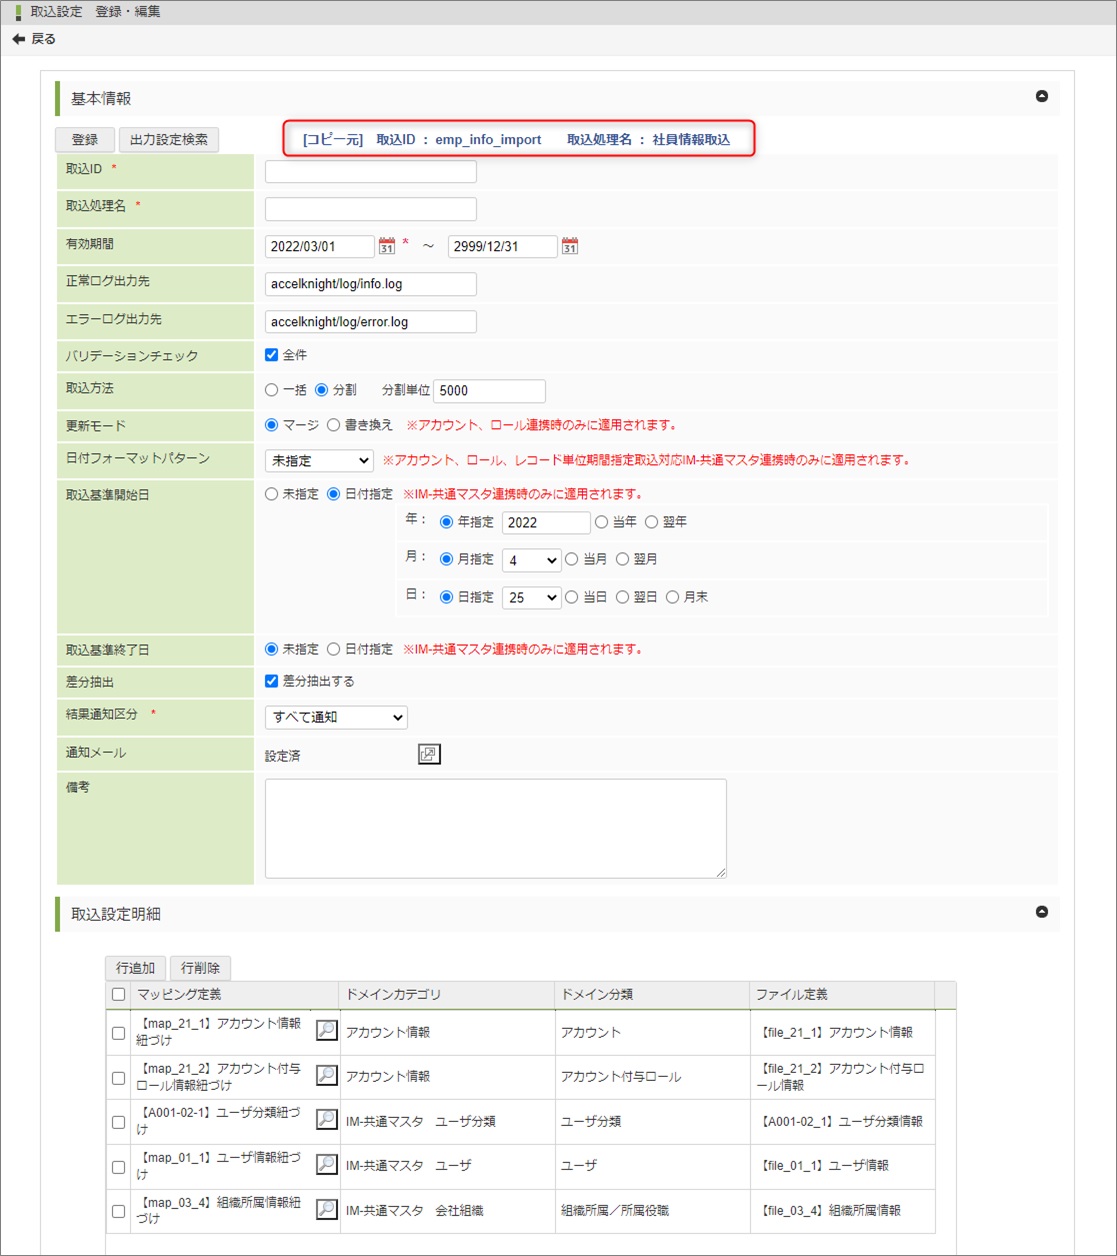Click search icon for map_03_4 組織所属 row
This screenshot has width=1117, height=1256.
pos(327,1209)
